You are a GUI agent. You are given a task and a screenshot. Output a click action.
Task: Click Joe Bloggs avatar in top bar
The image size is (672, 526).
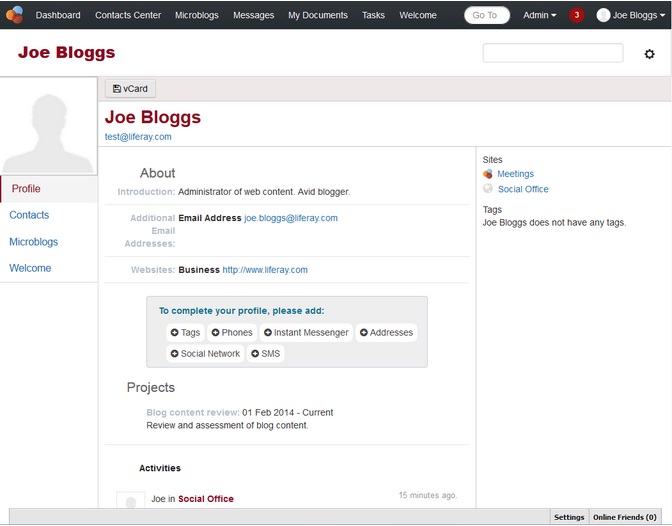603,15
